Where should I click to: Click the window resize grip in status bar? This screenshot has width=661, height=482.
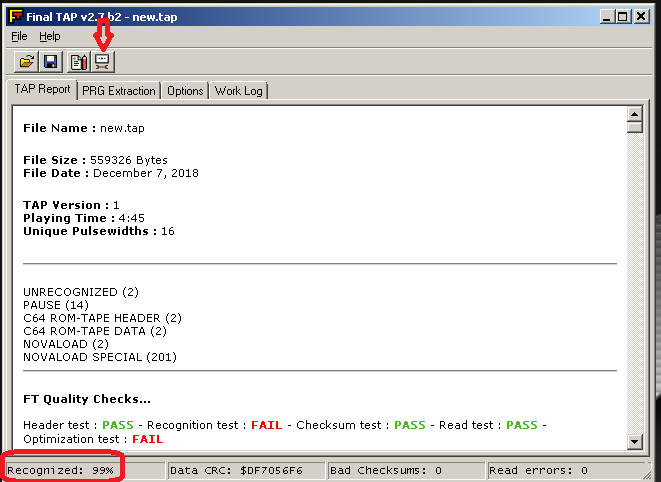click(646, 473)
